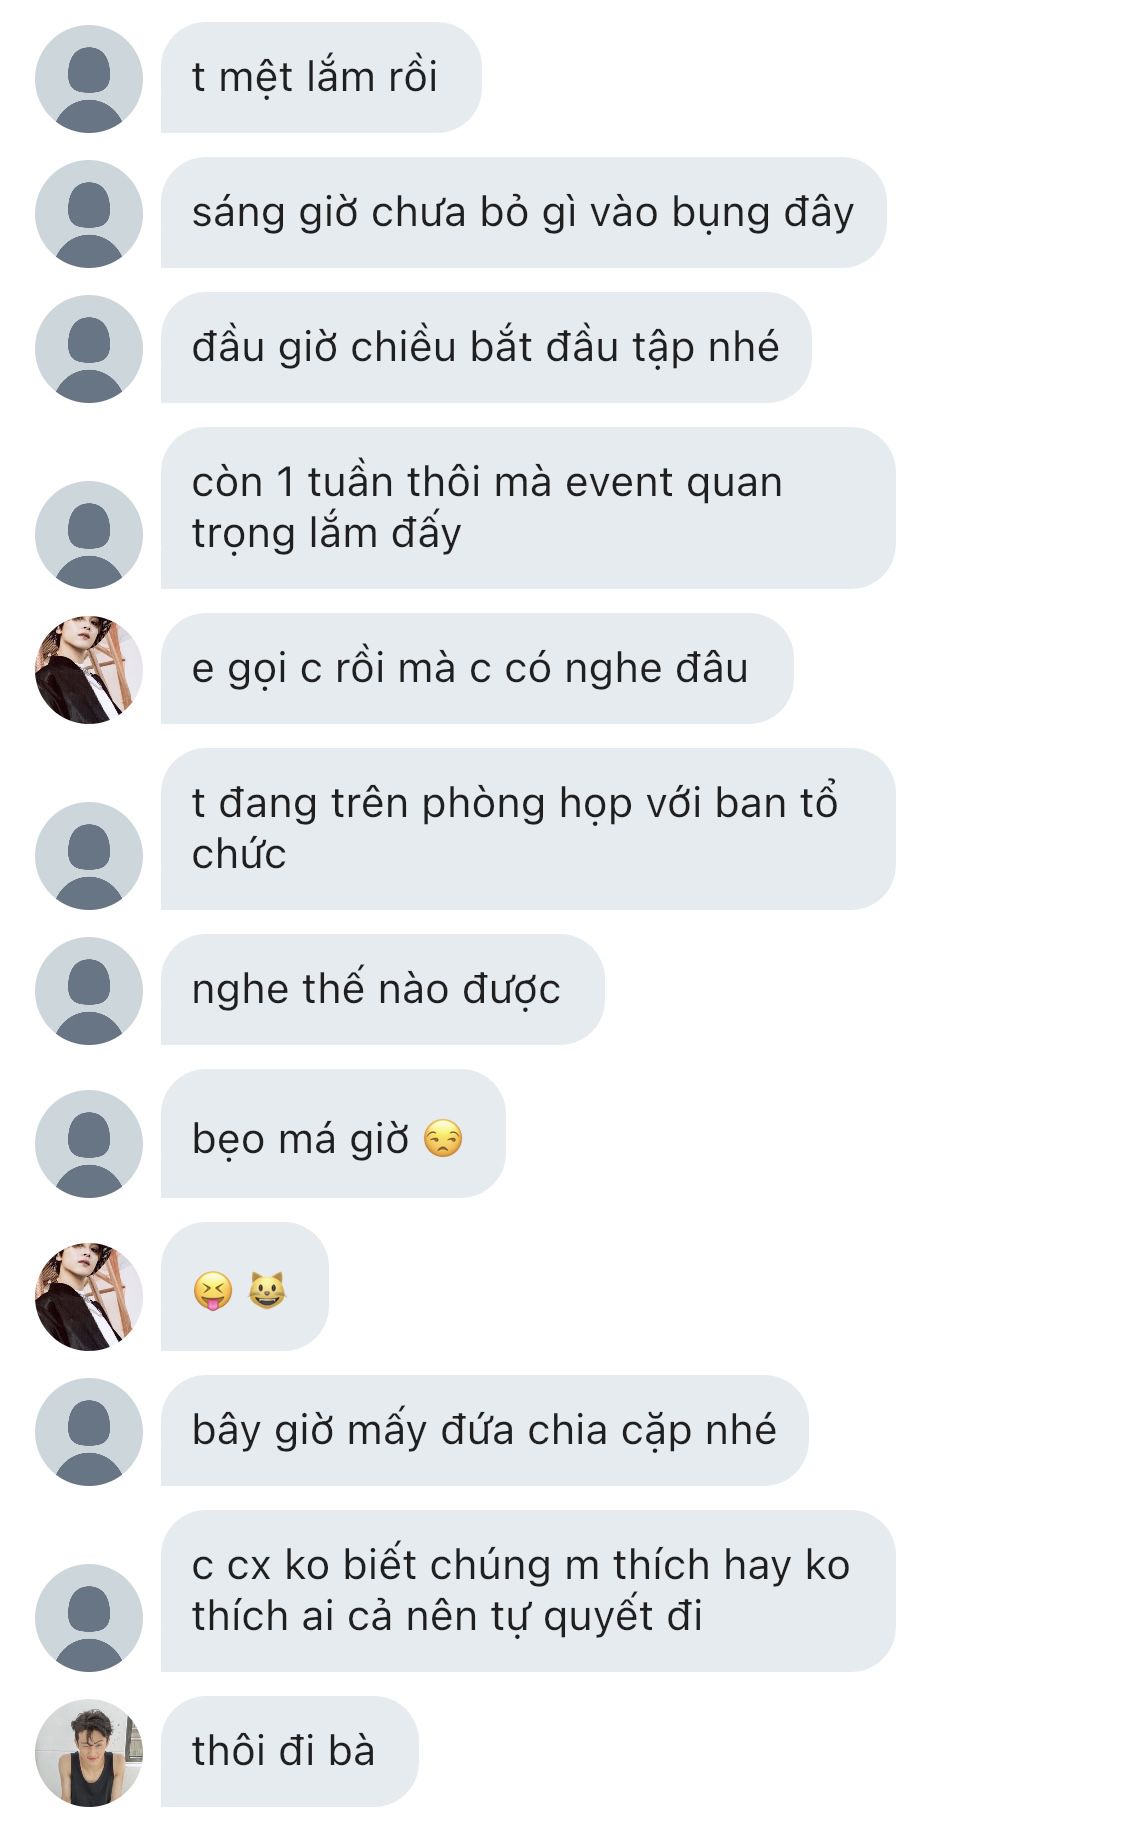Select avatar beside "bây giờ mấy đứa chia cặp nhé"
1124x1824 pixels.
(89, 1432)
